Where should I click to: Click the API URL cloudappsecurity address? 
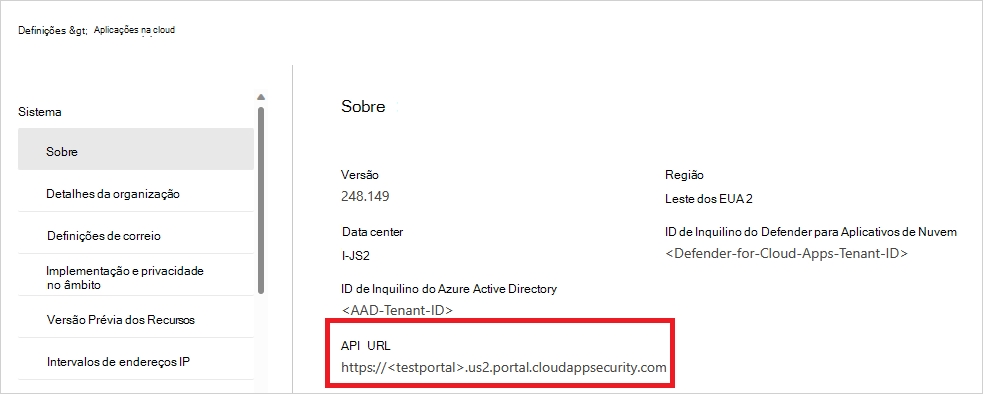(503, 368)
